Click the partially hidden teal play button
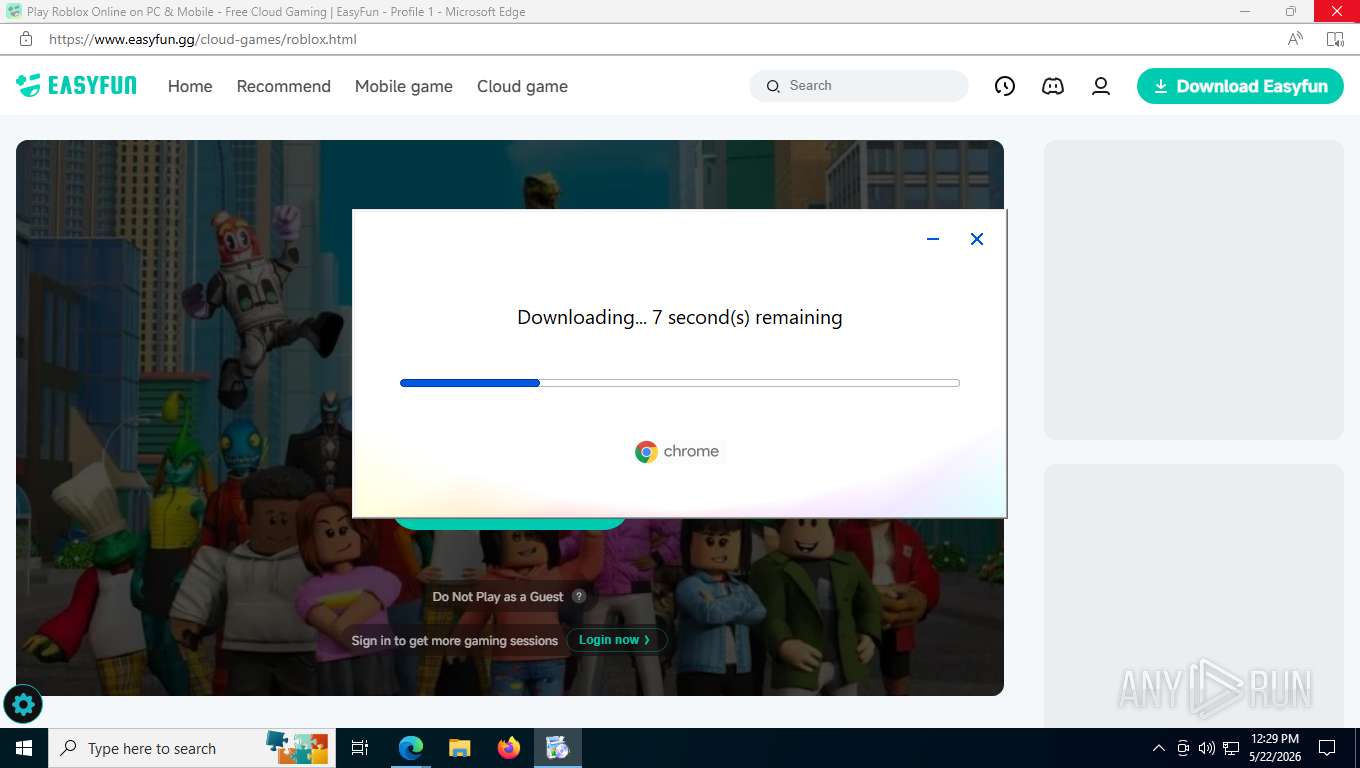 (508, 523)
